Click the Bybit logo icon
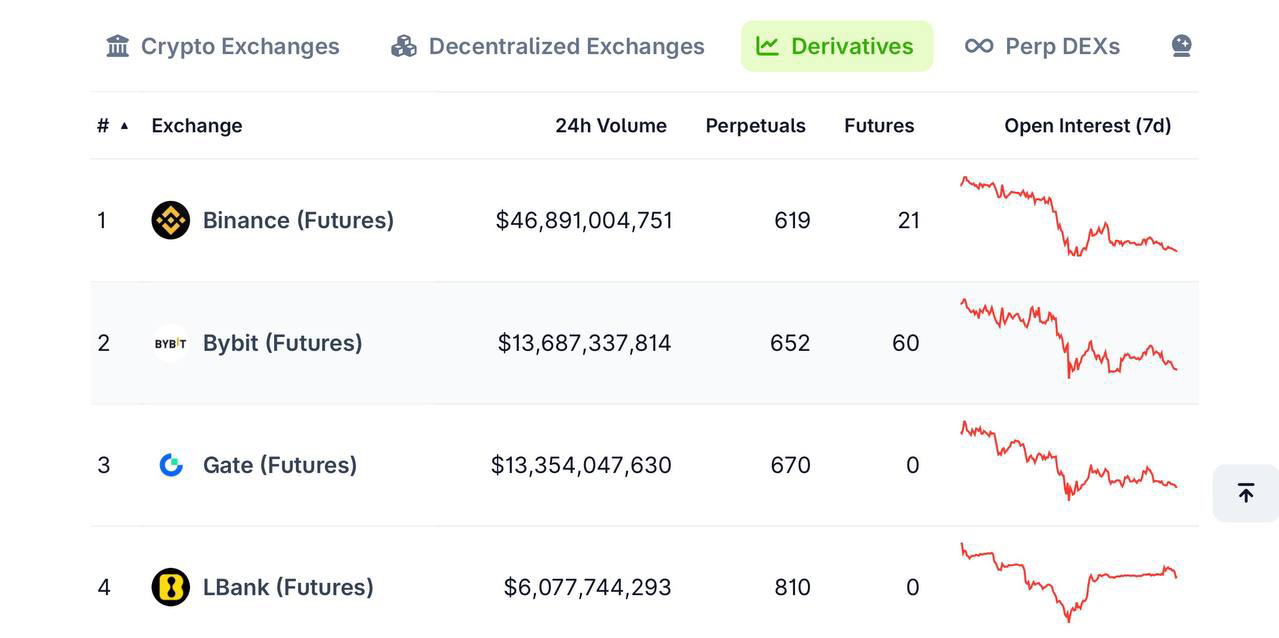The width and height of the screenshot is (1279, 638). [170, 343]
